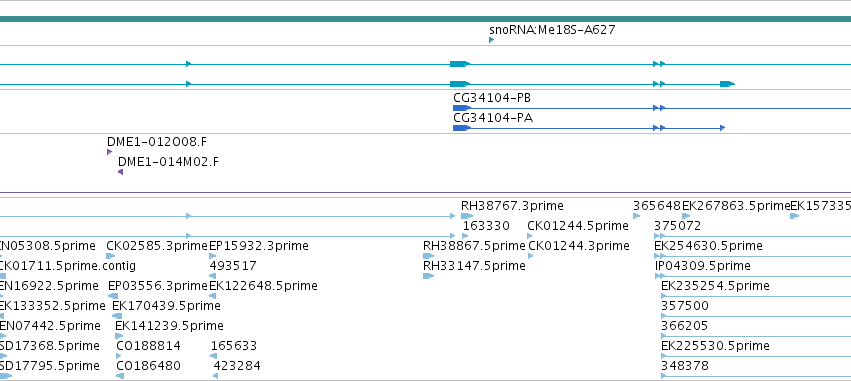Select the RH38767.3prime EST glyph

point(467,216)
